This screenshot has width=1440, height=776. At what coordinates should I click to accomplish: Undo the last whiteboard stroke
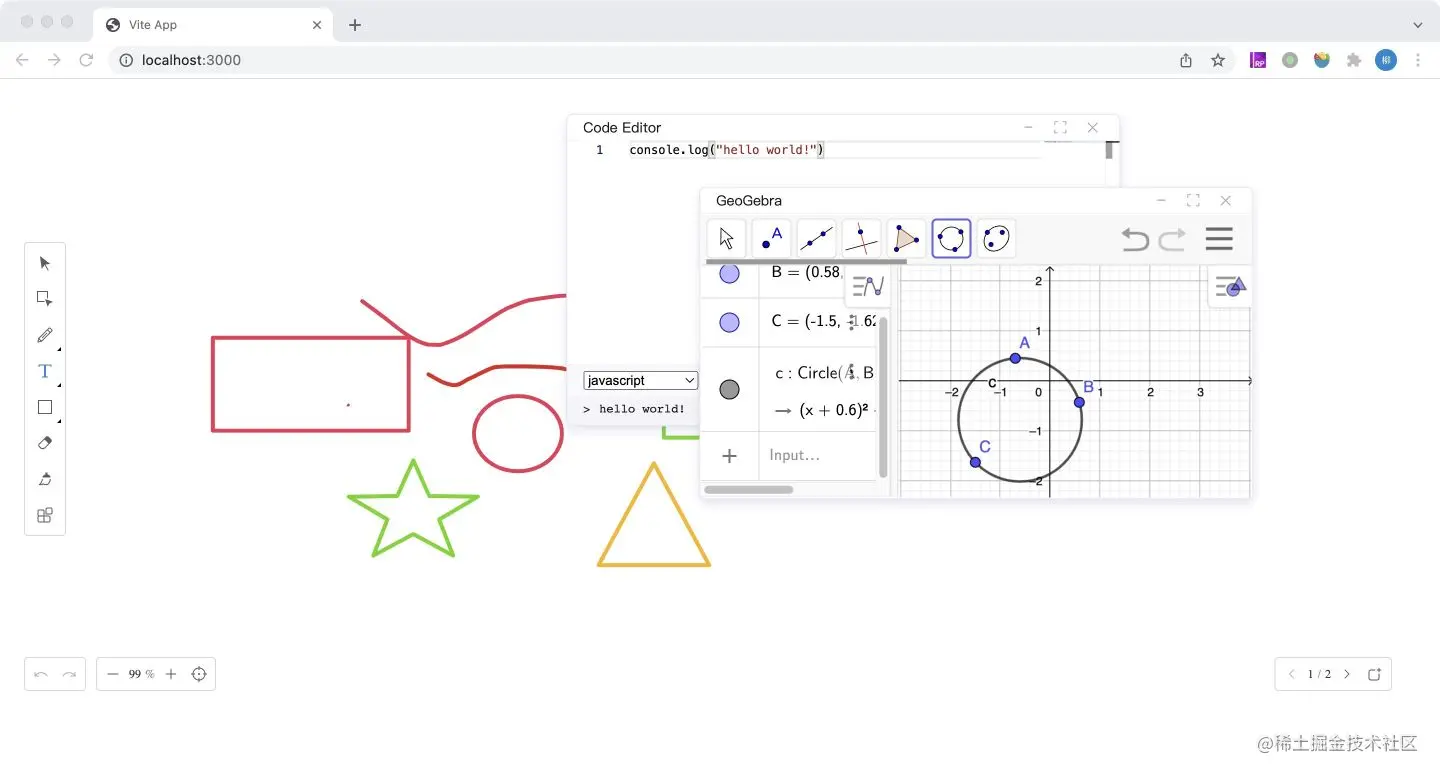tap(41, 674)
